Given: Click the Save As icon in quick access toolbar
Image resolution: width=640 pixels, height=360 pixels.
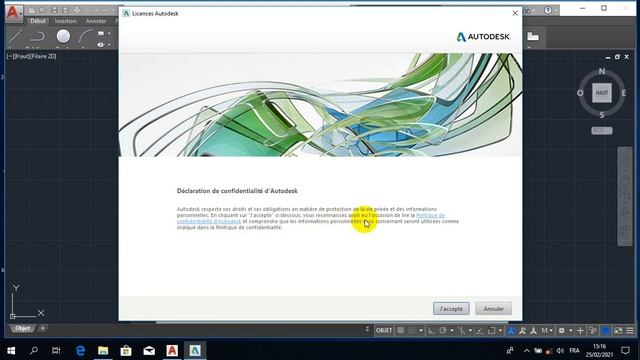Looking at the screenshot, I should tap(65, 10).
